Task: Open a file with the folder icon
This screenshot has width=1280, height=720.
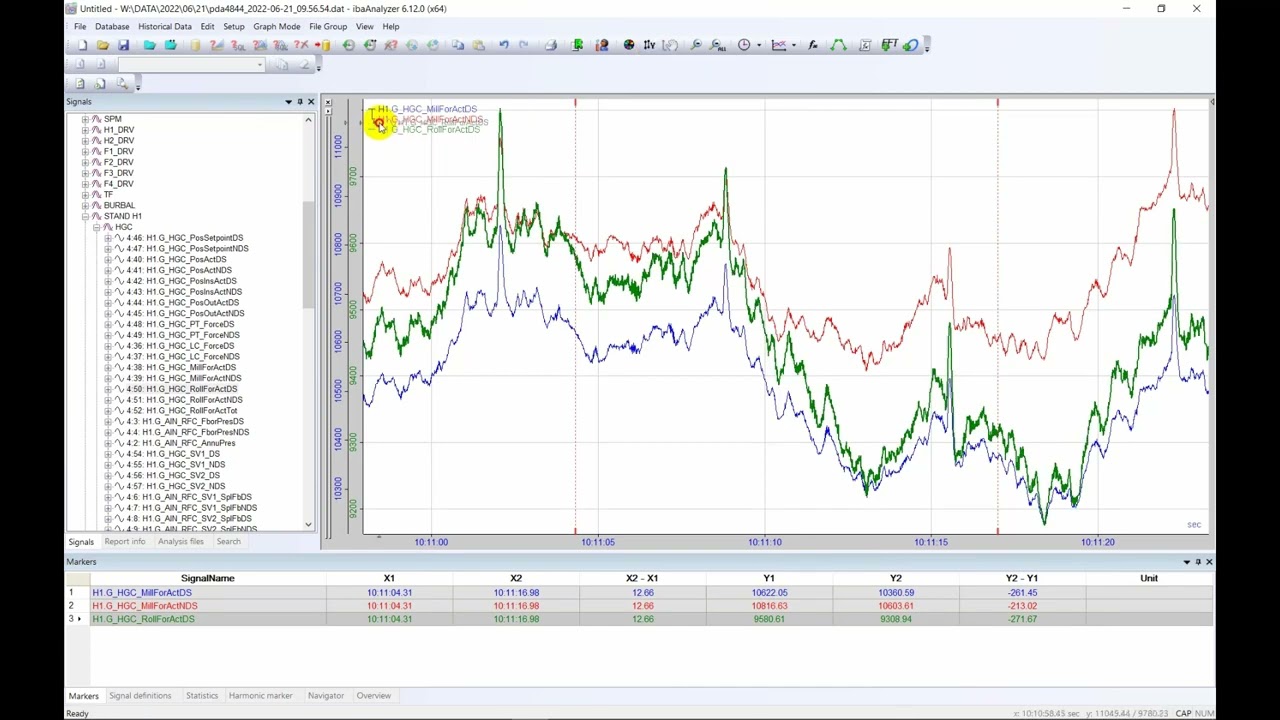Action: [x=103, y=45]
